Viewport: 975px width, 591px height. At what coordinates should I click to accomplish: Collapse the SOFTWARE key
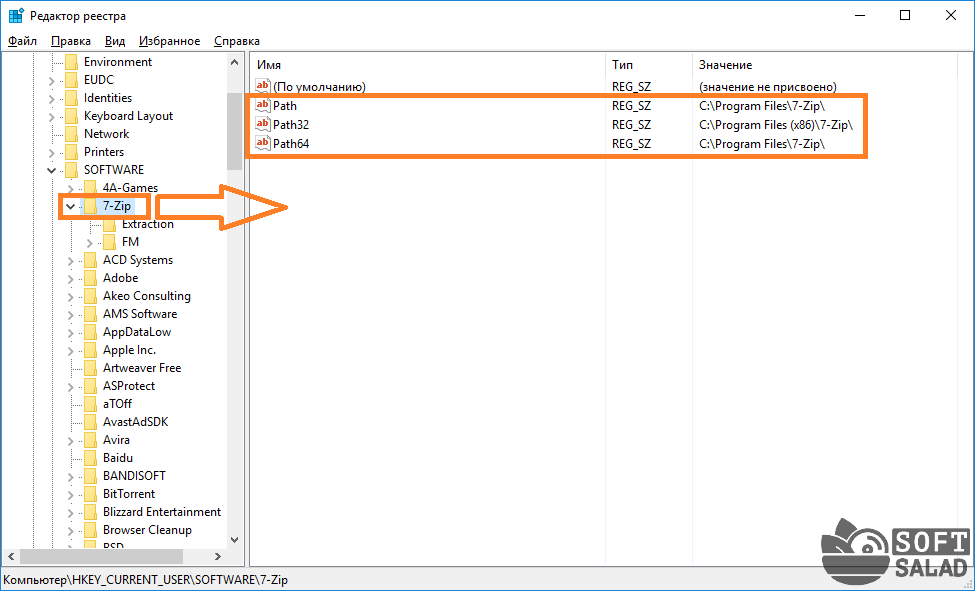click(x=52, y=170)
